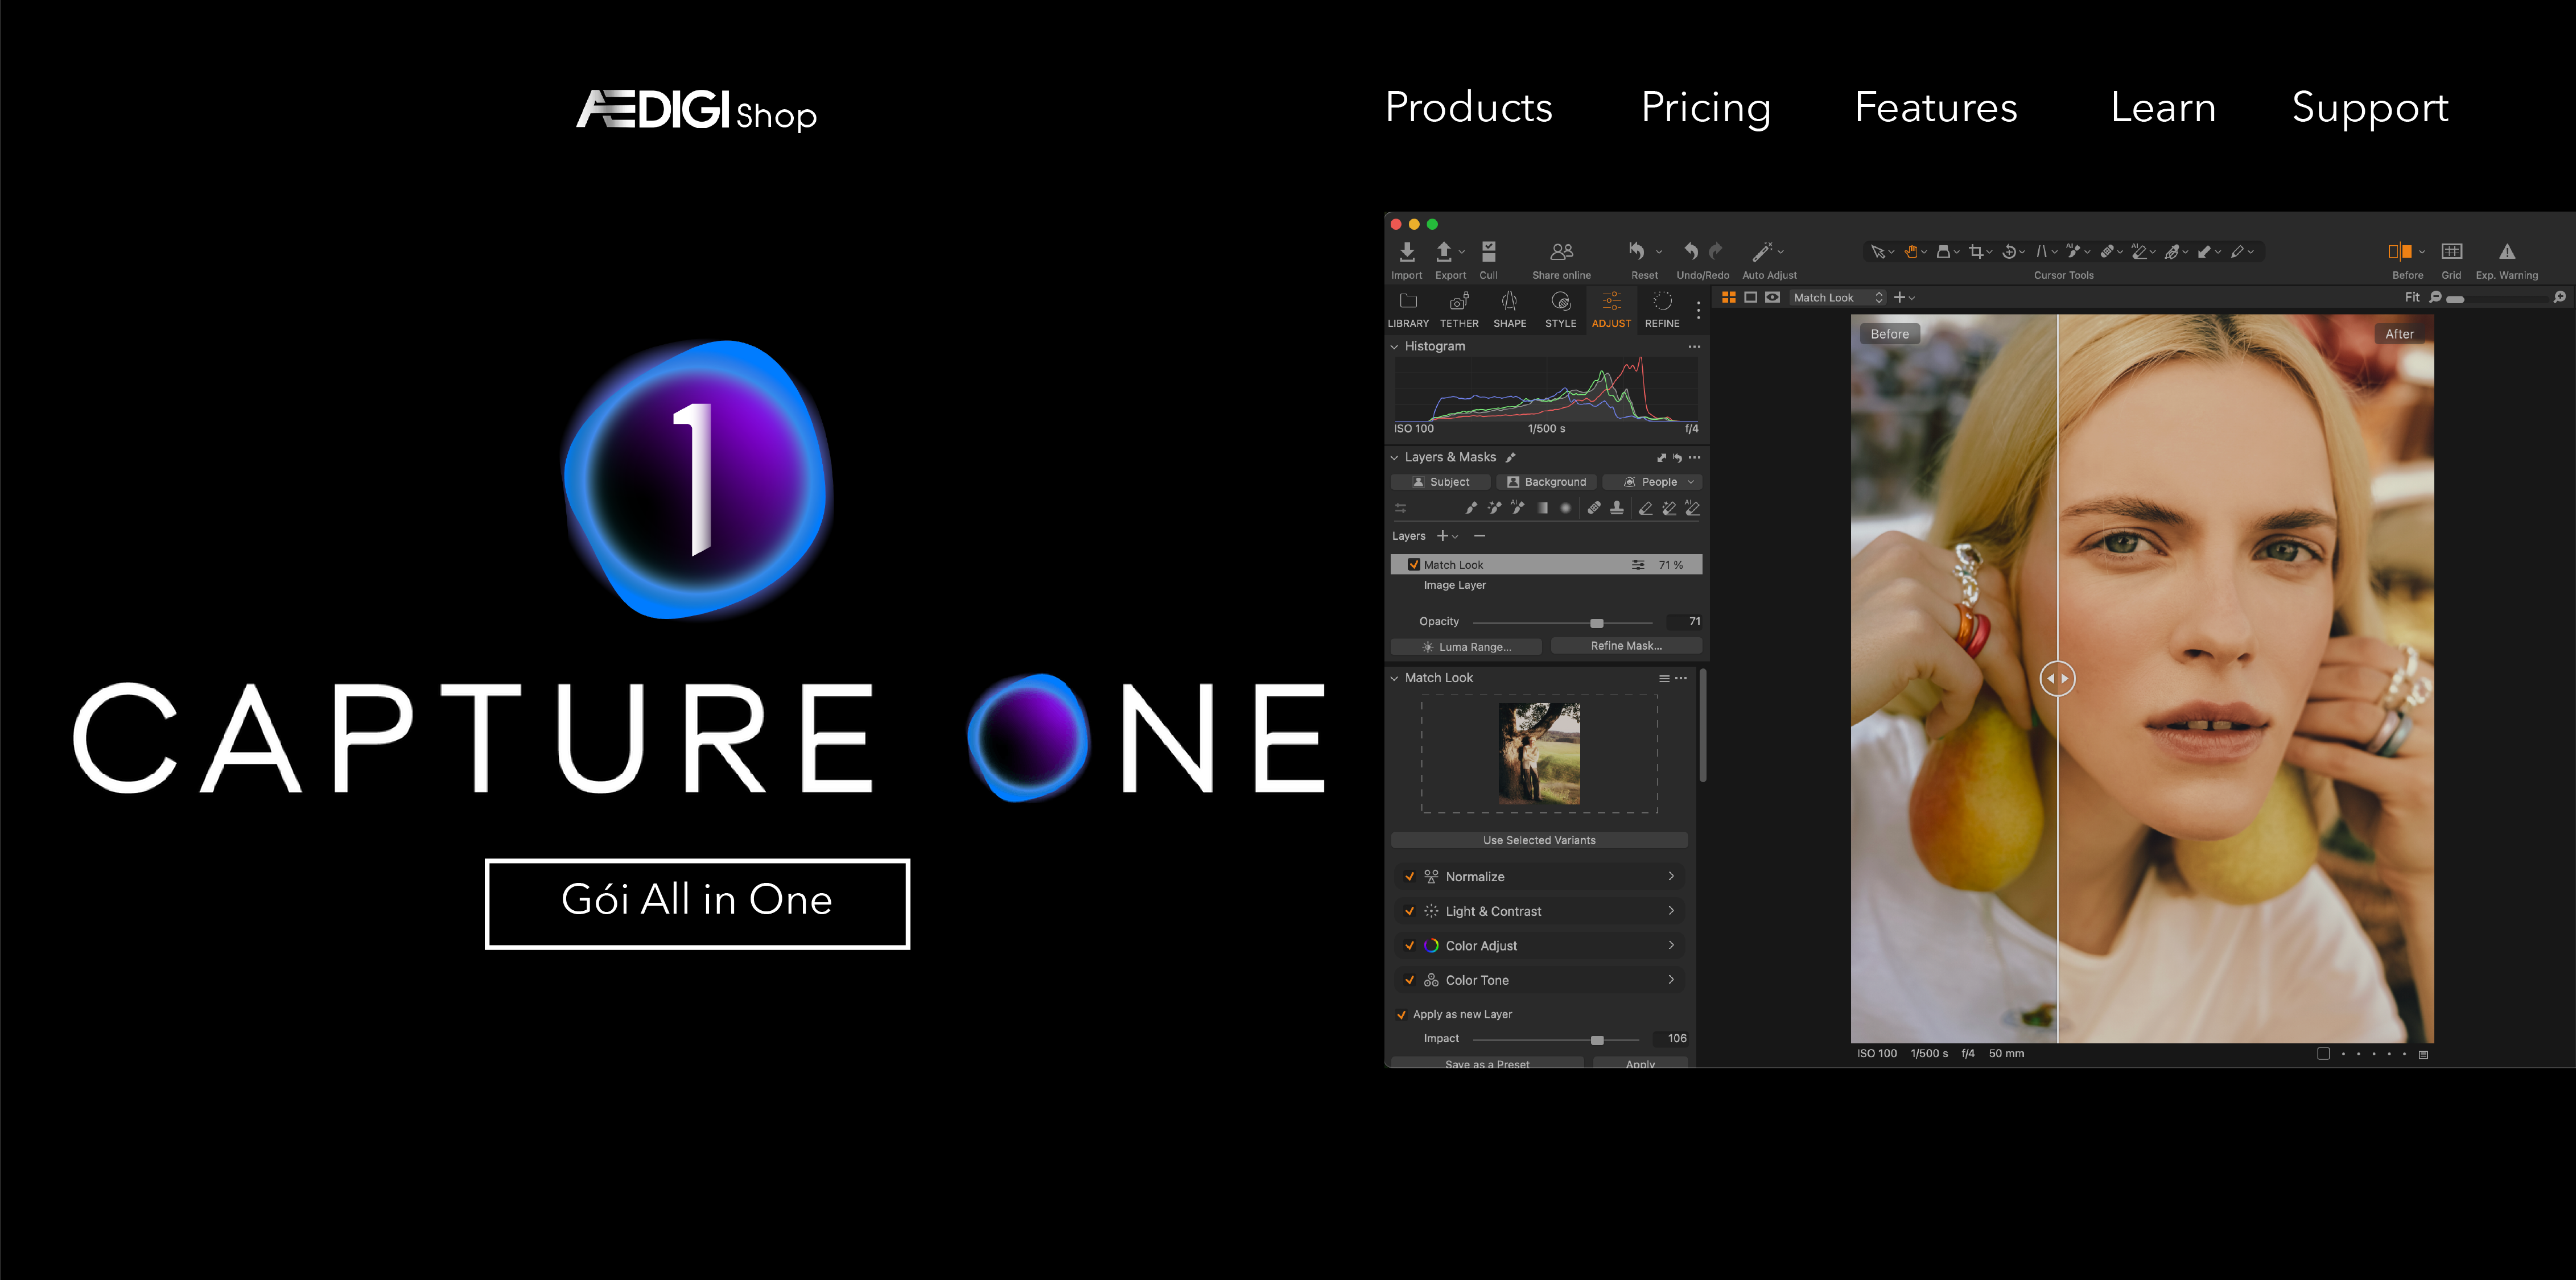Viewport: 2576px width, 1280px height.
Task: Click the Draw Mask brush in Layers & Masks
Action: 1470,508
